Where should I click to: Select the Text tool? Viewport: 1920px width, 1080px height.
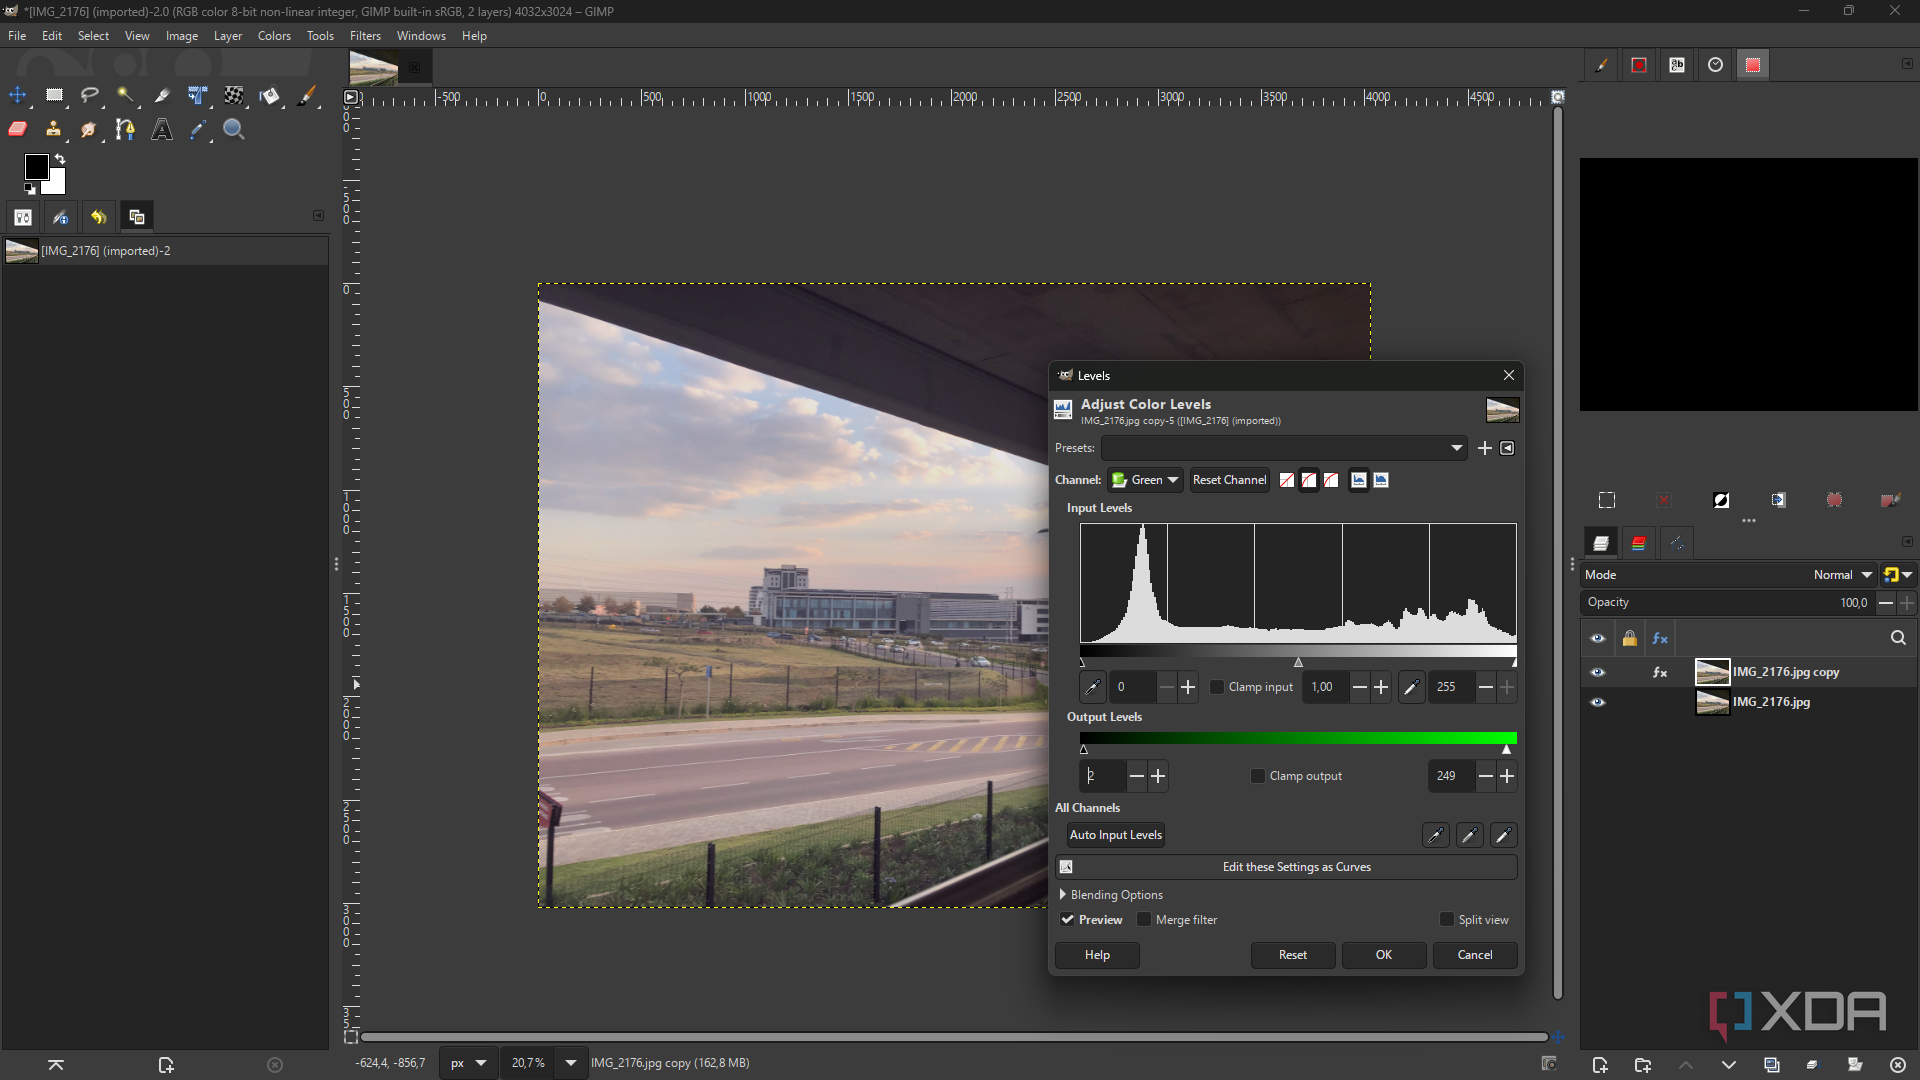161,129
